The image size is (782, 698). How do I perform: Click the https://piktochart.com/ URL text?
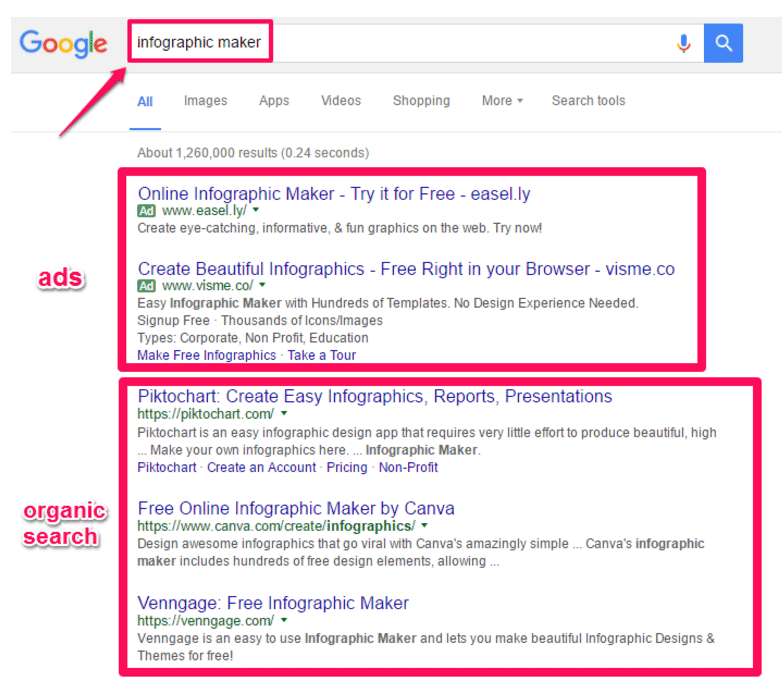click(x=205, y=414)
